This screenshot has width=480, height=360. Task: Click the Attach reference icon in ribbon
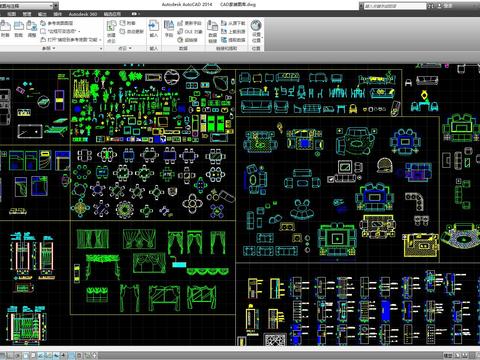click(5, 28)
